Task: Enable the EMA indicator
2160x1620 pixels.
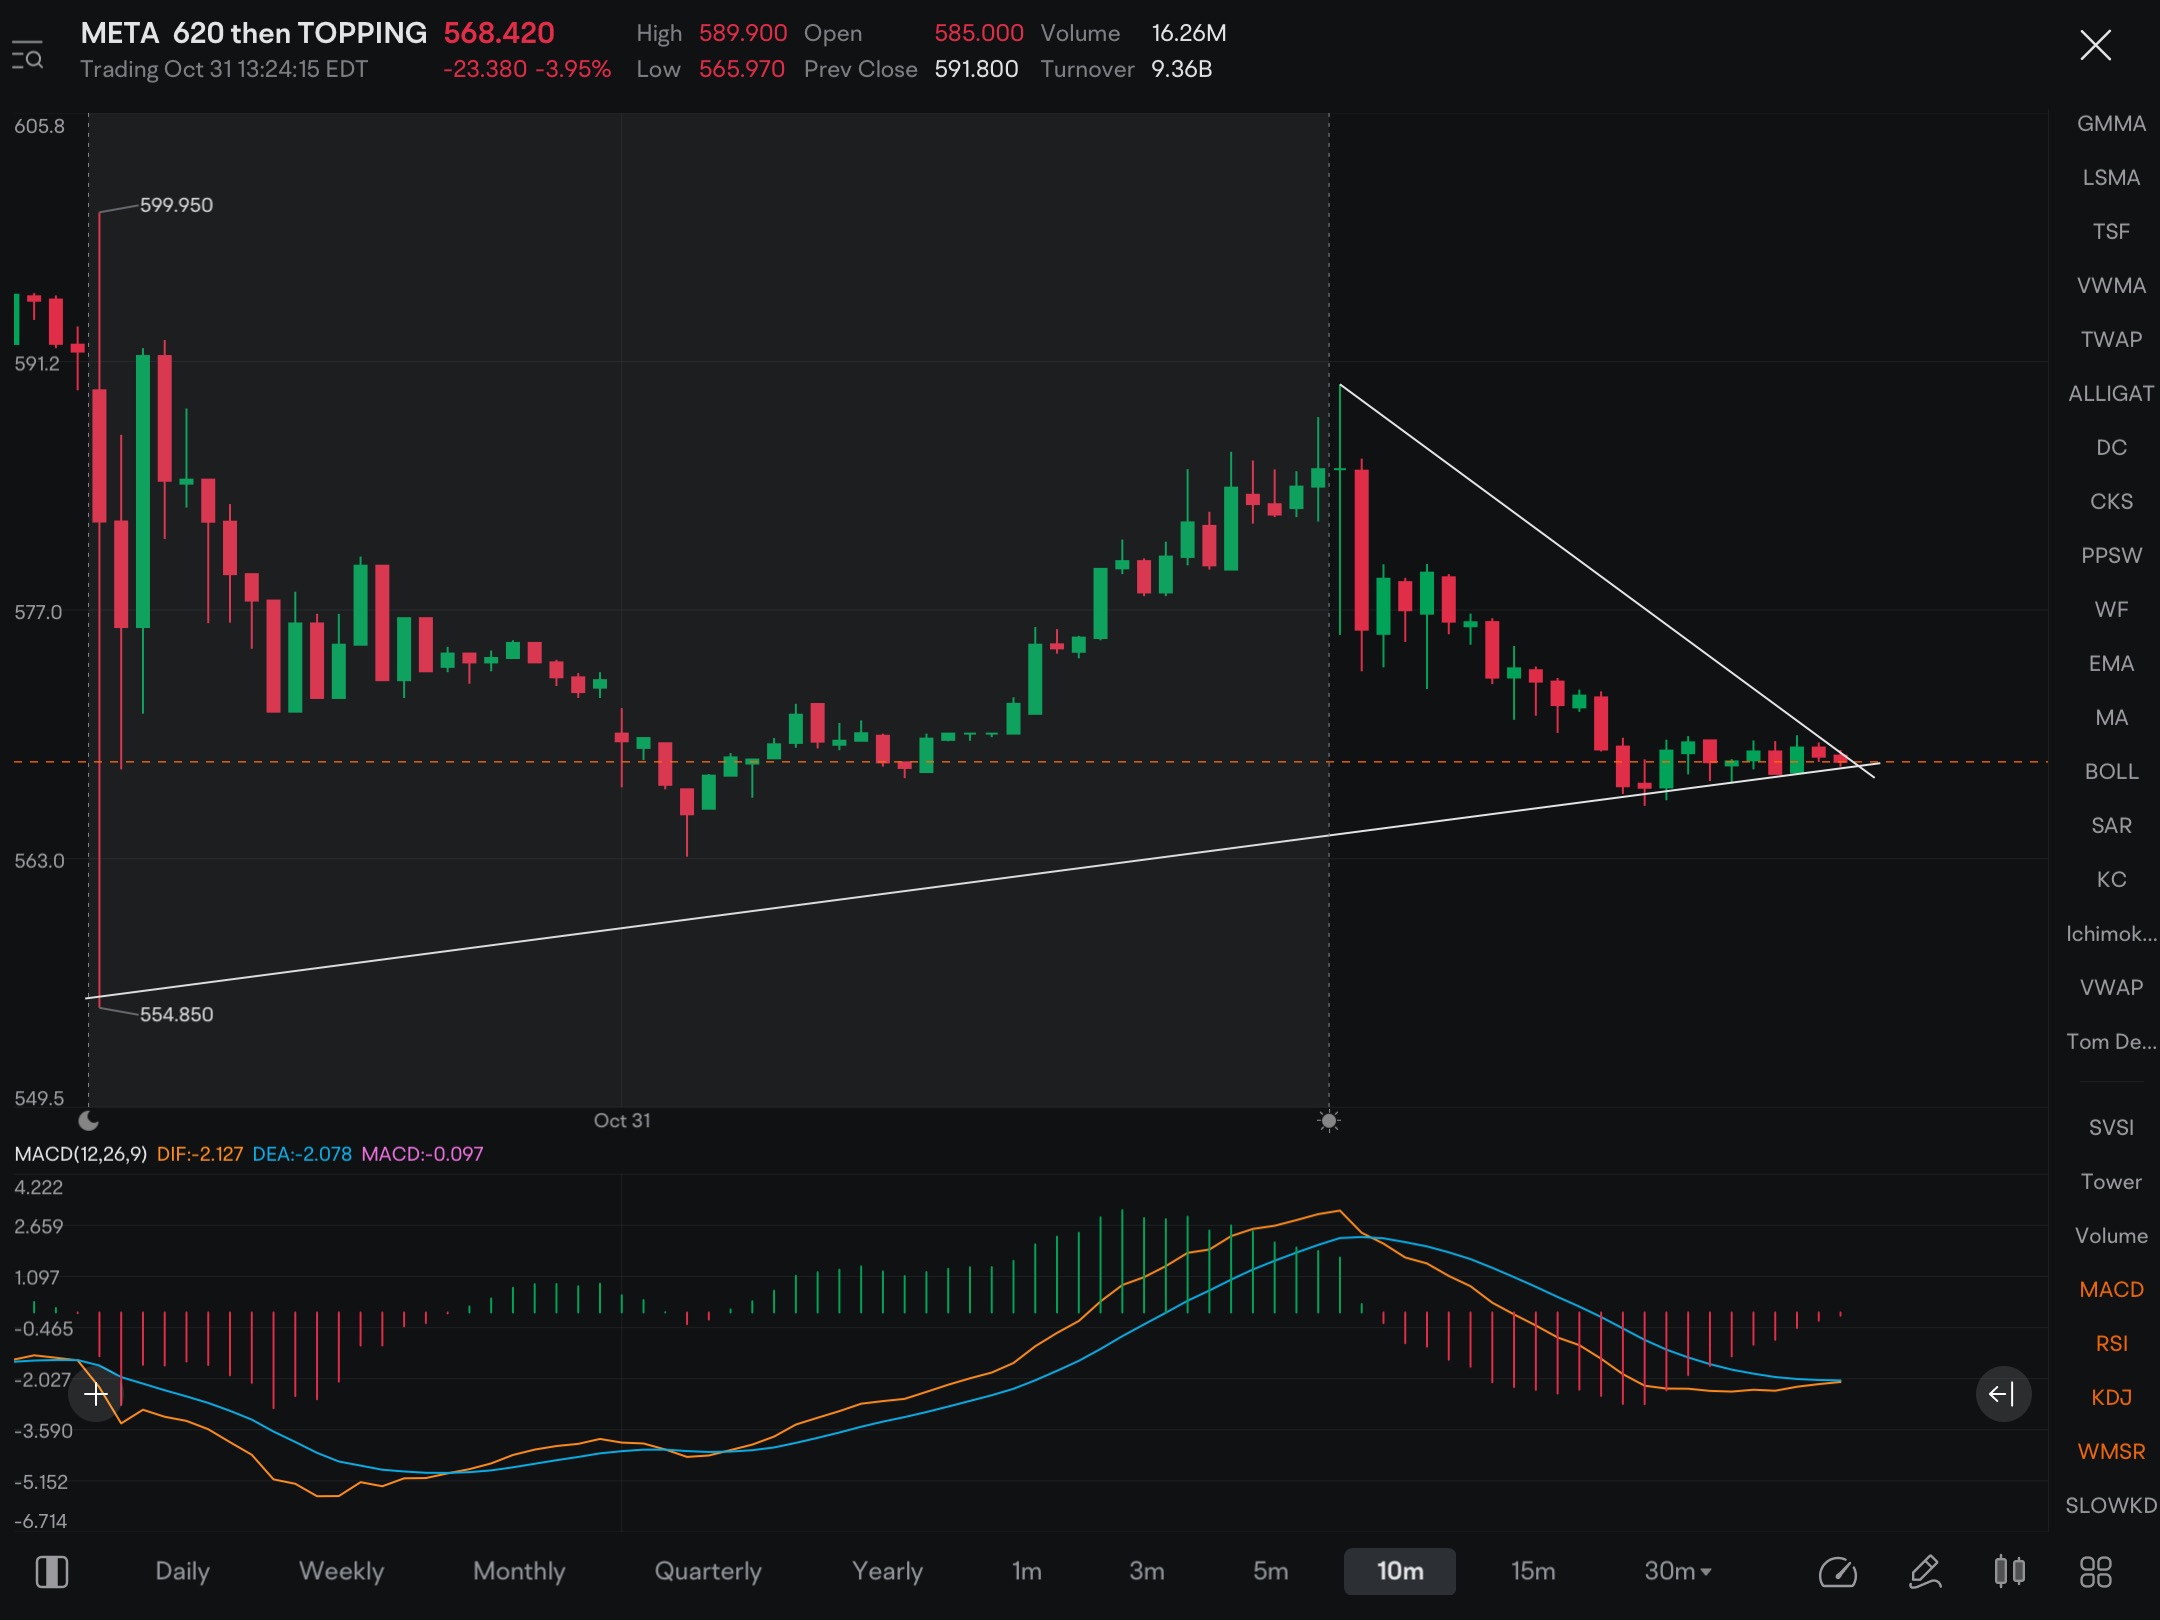Action: point(2111,664)
